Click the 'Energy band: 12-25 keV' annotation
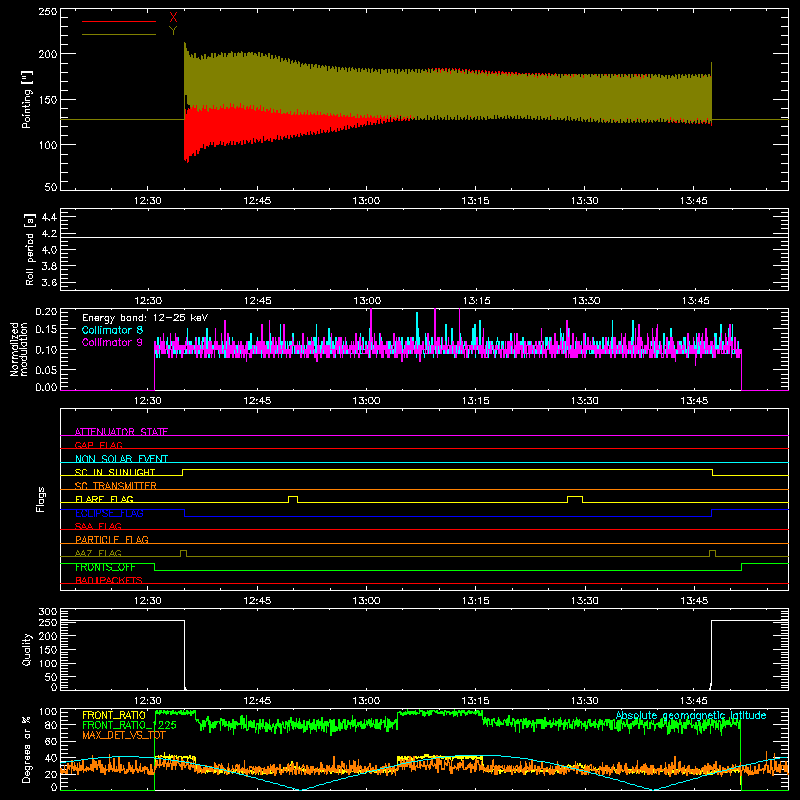The height and width of the screenshot is (800, 800). click(145, 318)
